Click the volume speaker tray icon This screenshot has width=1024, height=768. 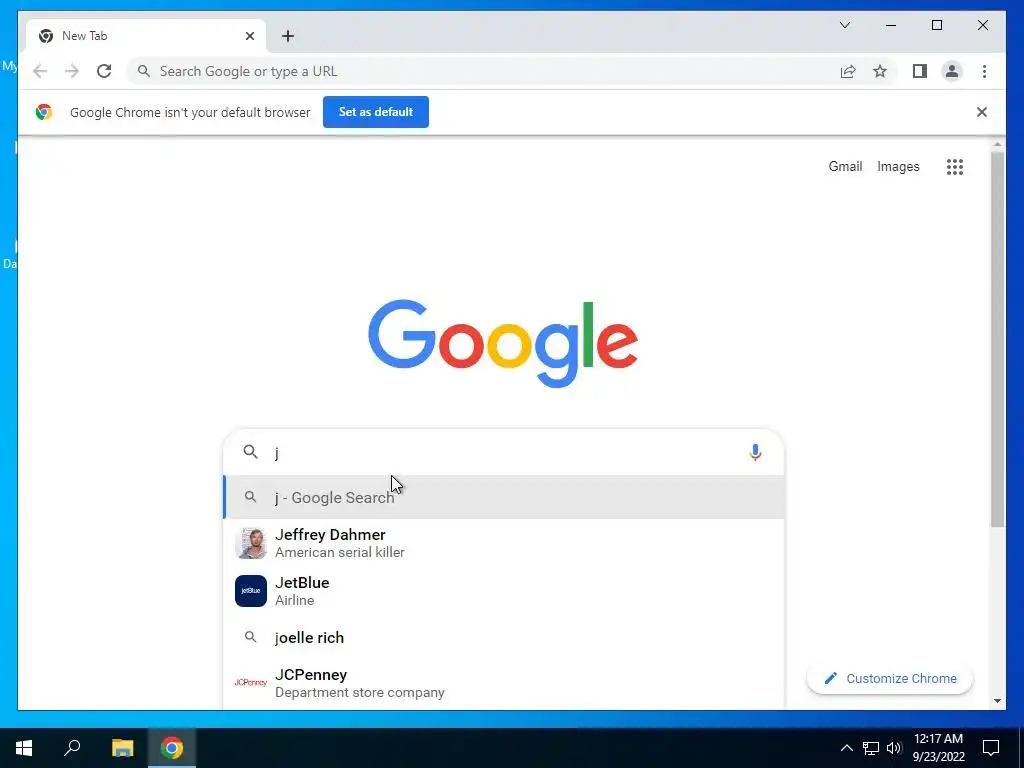tap(894, 748)
